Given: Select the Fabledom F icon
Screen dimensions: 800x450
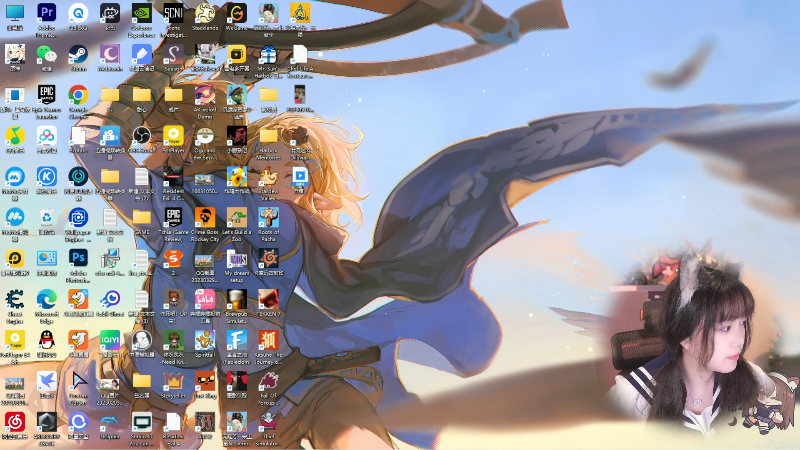Looking at the screenshot, I should click(x=236, y=340).
